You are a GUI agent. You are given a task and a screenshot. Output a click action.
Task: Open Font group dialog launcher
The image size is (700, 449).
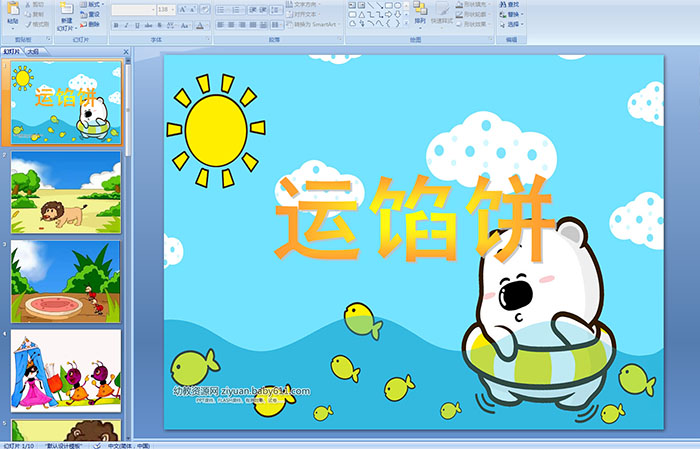[x=208, y=40]
